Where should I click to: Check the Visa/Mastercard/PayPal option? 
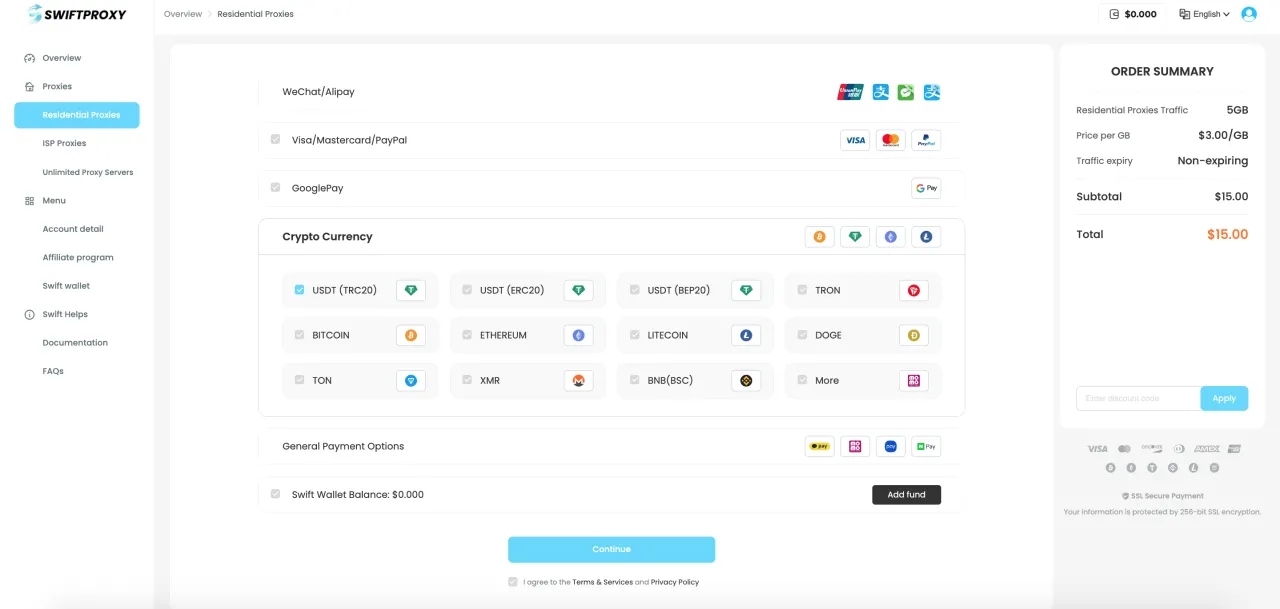pyautogui.click(x=275, y=140)
